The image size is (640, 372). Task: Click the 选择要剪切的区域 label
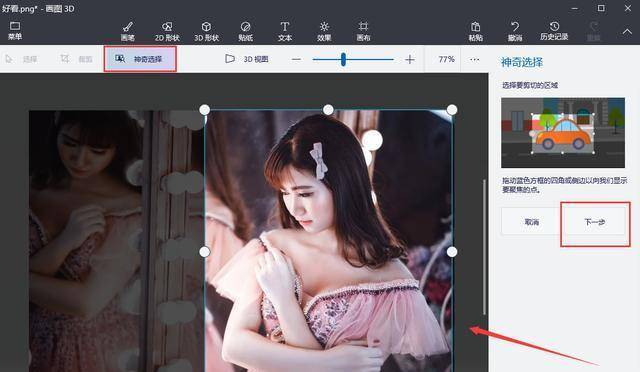[x=530, y=85]
